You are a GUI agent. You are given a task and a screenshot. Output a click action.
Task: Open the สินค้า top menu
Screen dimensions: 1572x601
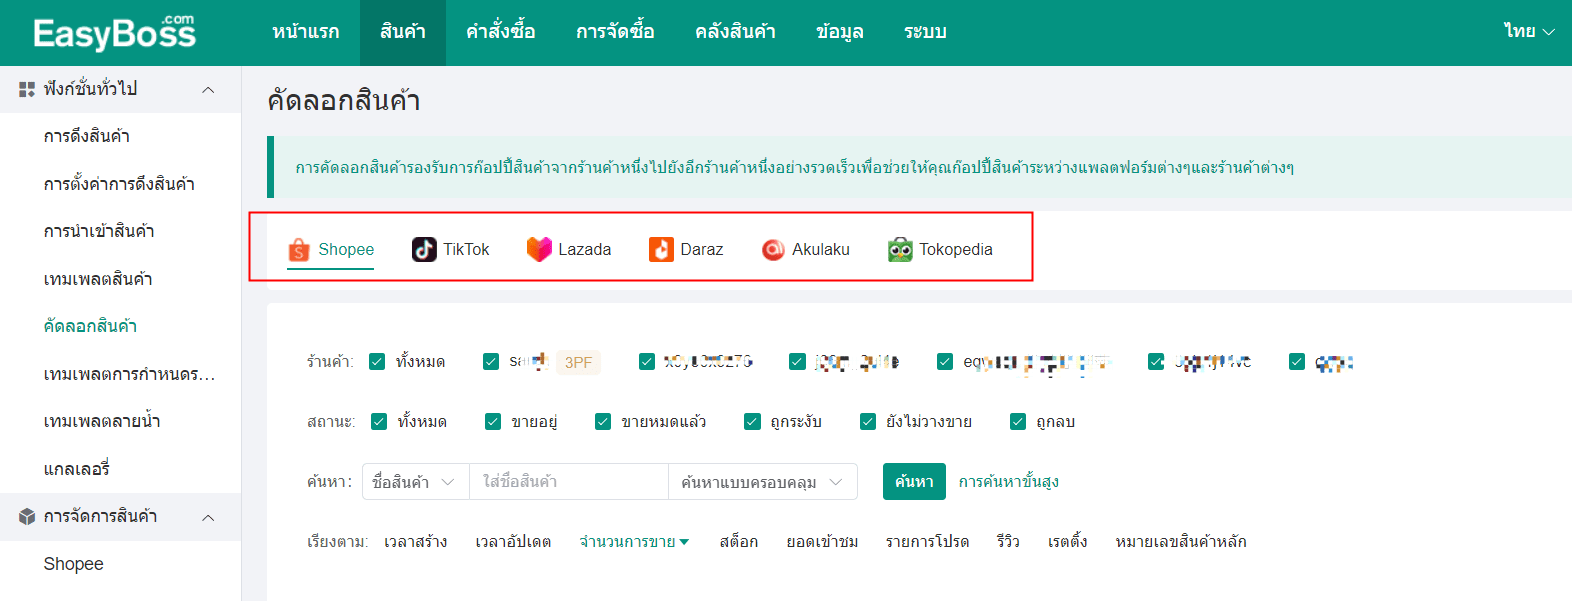[403, 32]
